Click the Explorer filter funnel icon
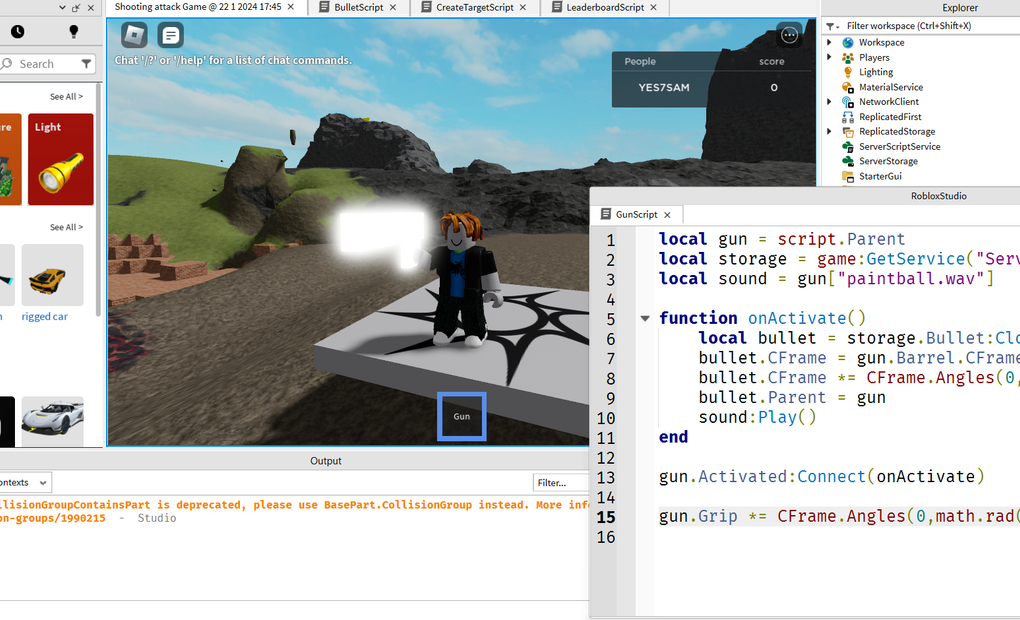The height and width of the screenshot is (620, 1020). tap(832, 26)
